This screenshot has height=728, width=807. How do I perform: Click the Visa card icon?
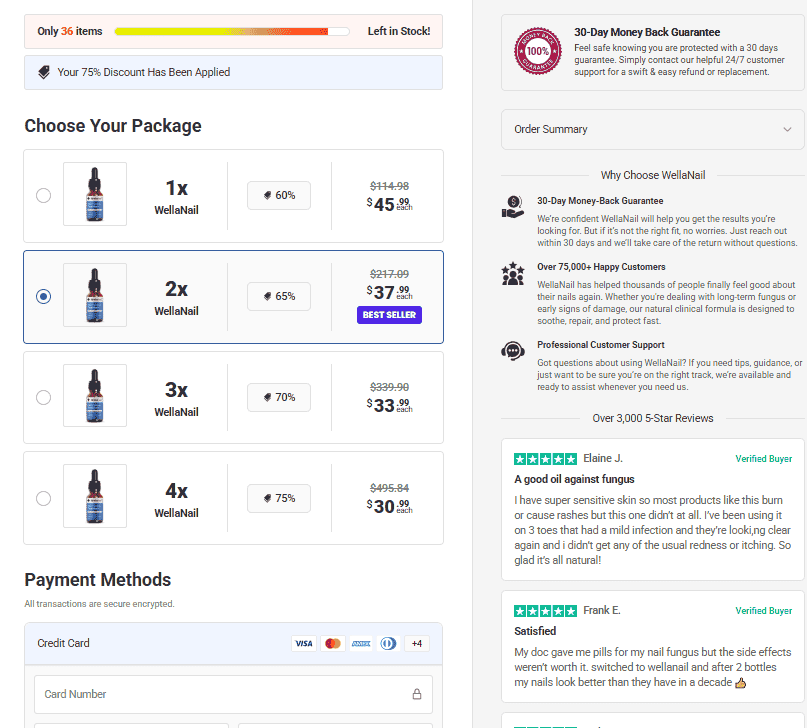[304, 643]
